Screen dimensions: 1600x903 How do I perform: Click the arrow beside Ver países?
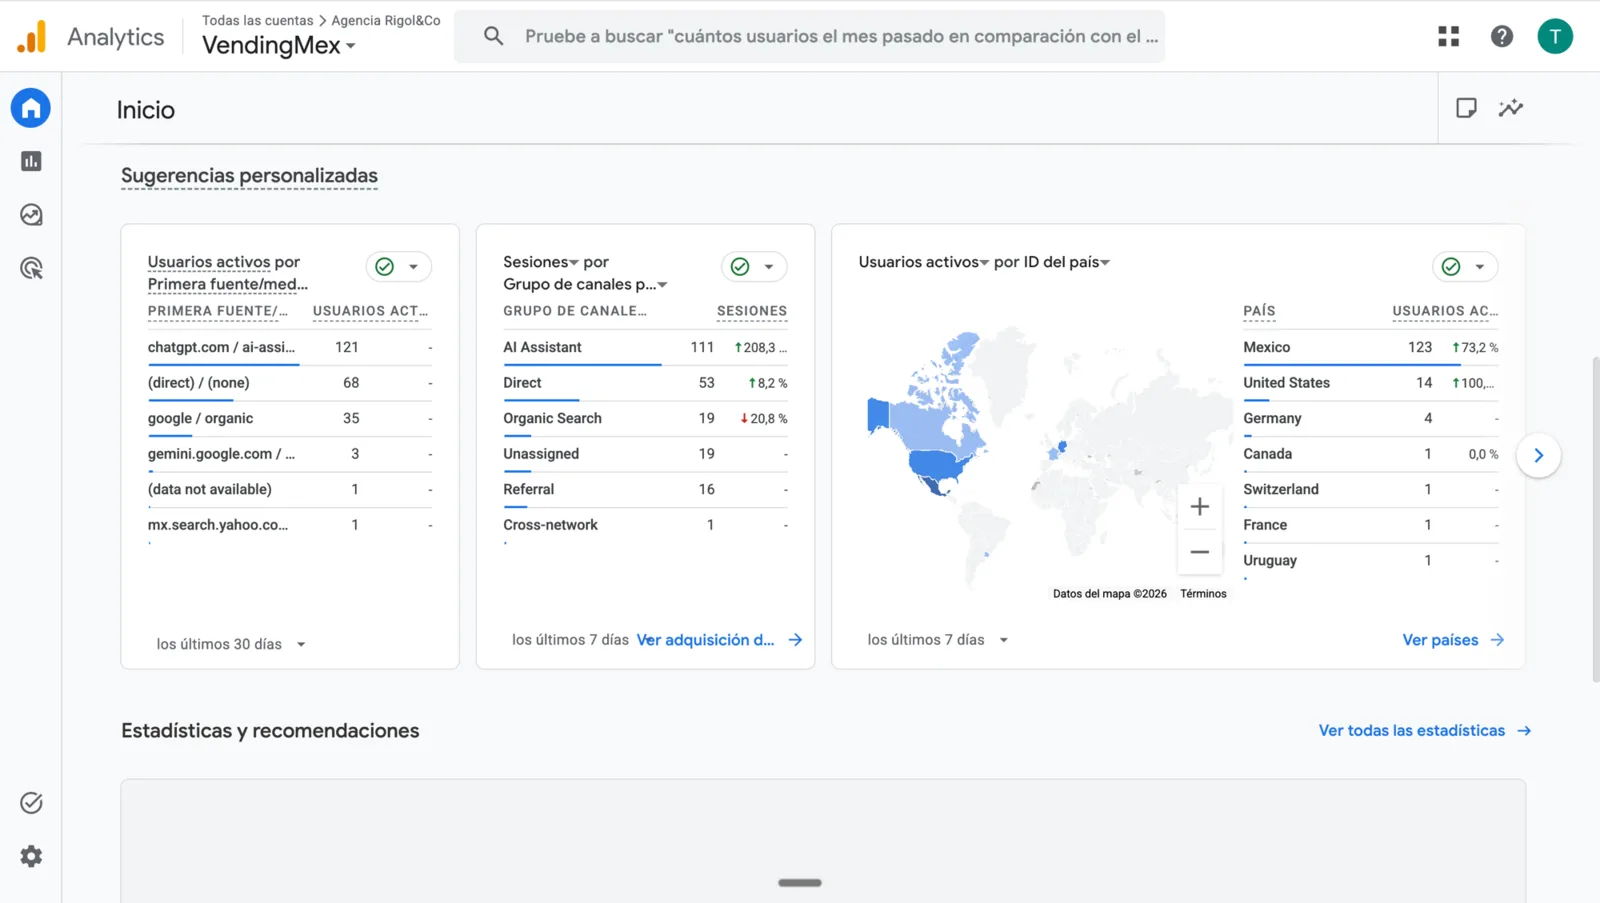pos(1497,640)
